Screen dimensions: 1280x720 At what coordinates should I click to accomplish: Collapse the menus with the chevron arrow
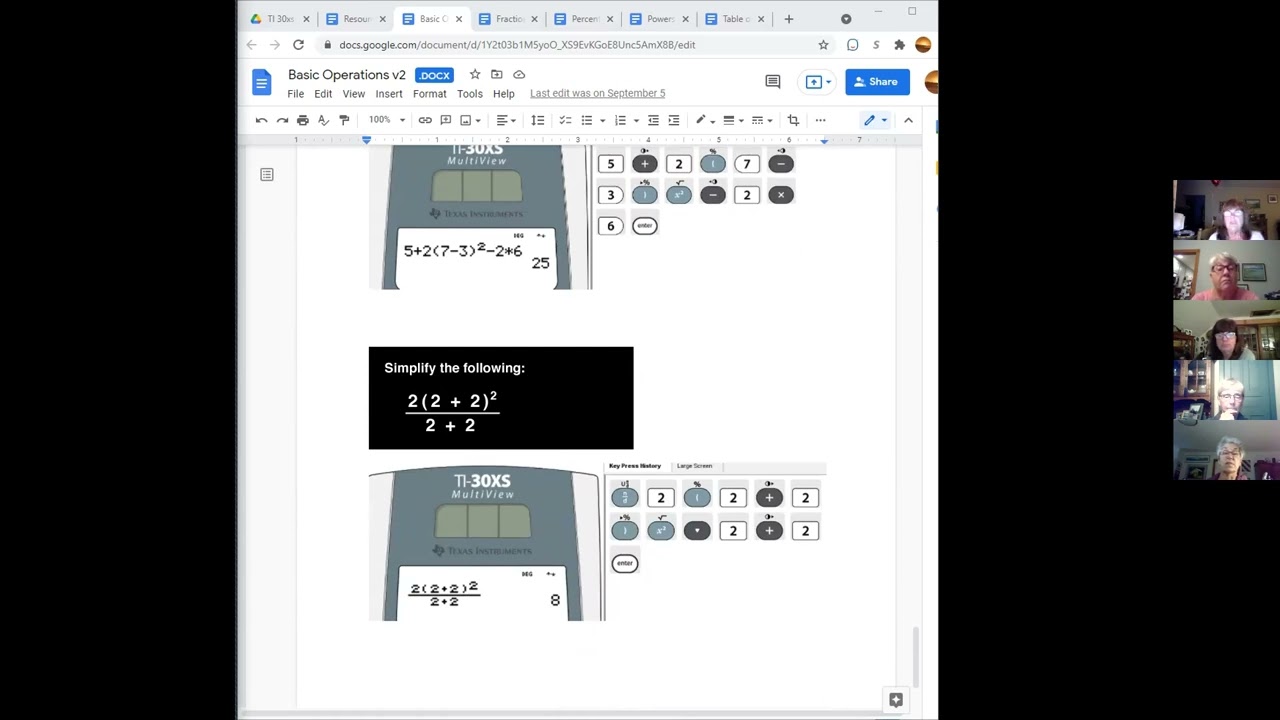pyautogui.click(x=908, y=120)
